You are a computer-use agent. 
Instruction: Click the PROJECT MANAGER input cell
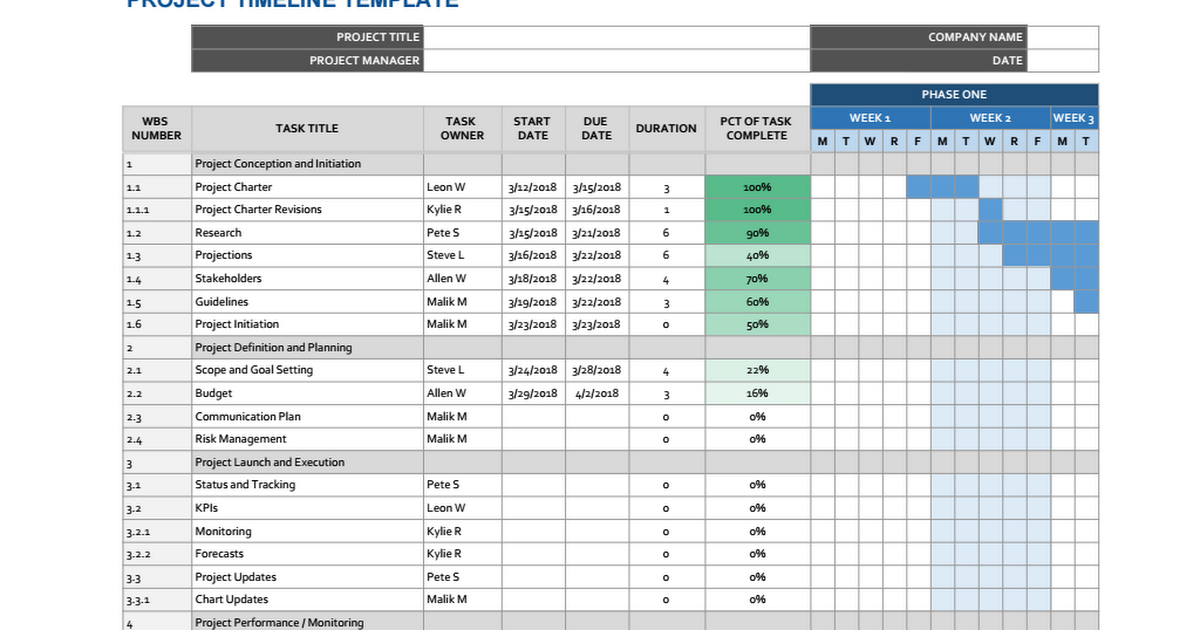click(x=616, y=60)
